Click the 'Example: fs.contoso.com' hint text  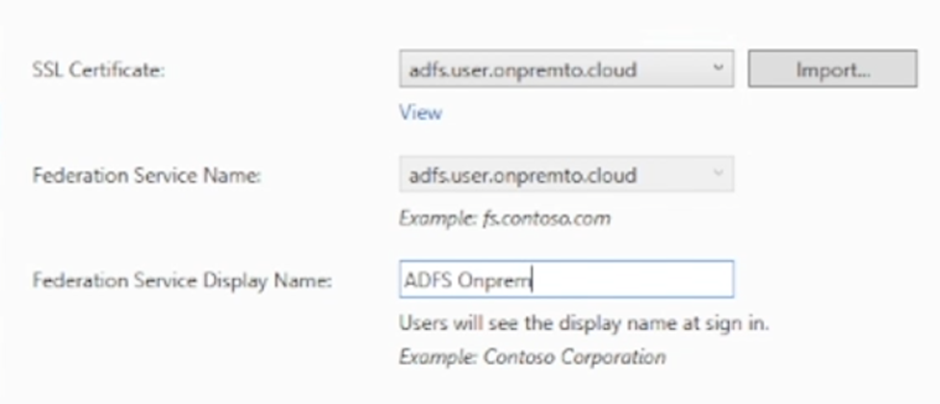pos(505,218)
